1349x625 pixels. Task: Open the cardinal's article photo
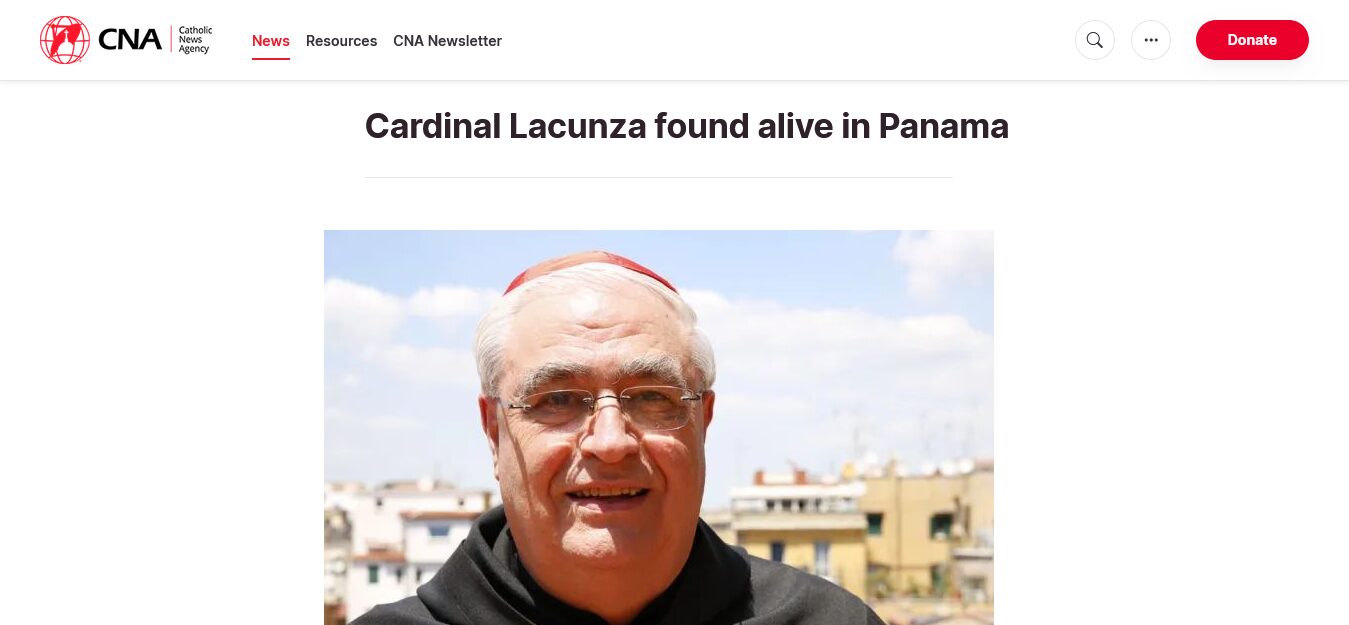(x=659, y=427)
